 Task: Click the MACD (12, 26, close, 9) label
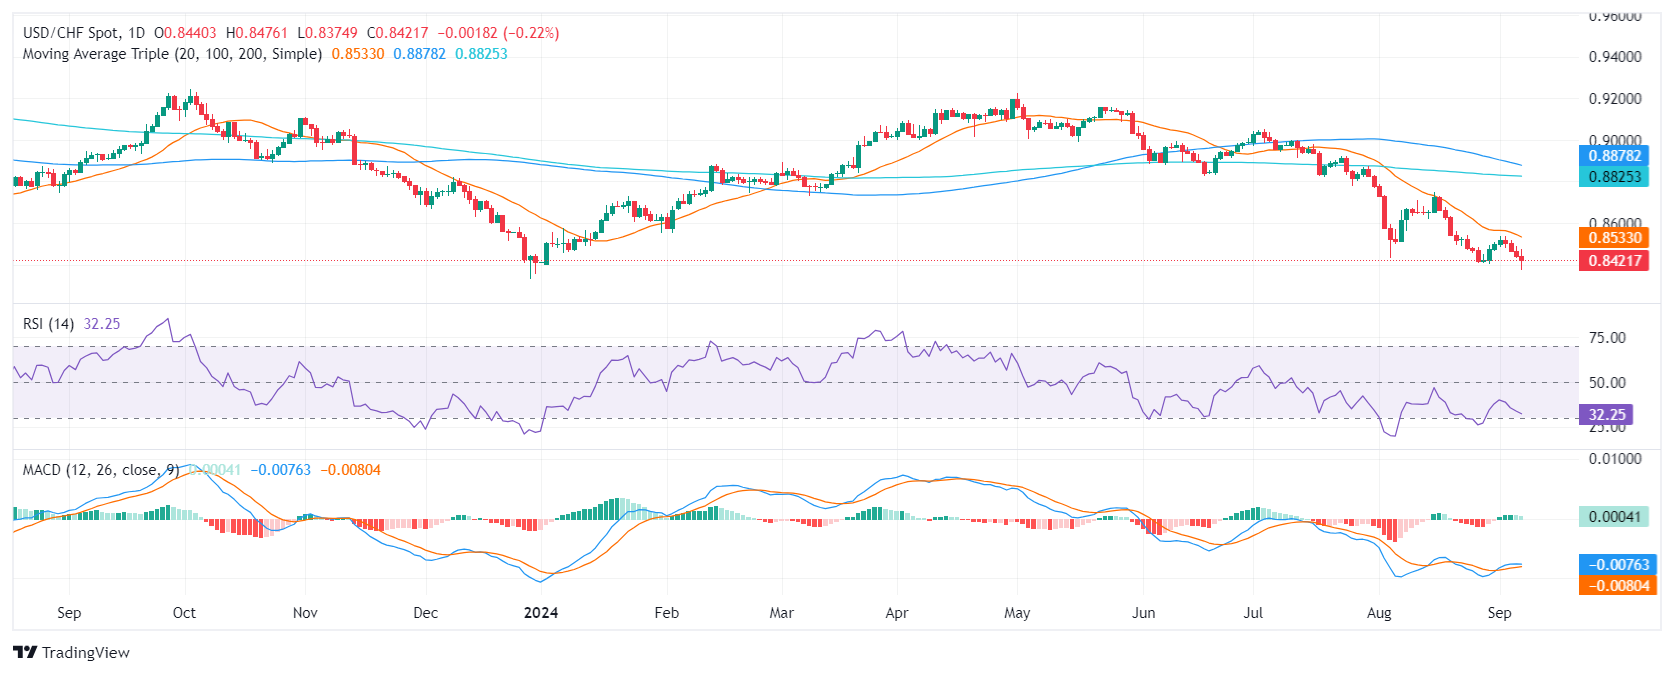[101, 470]
